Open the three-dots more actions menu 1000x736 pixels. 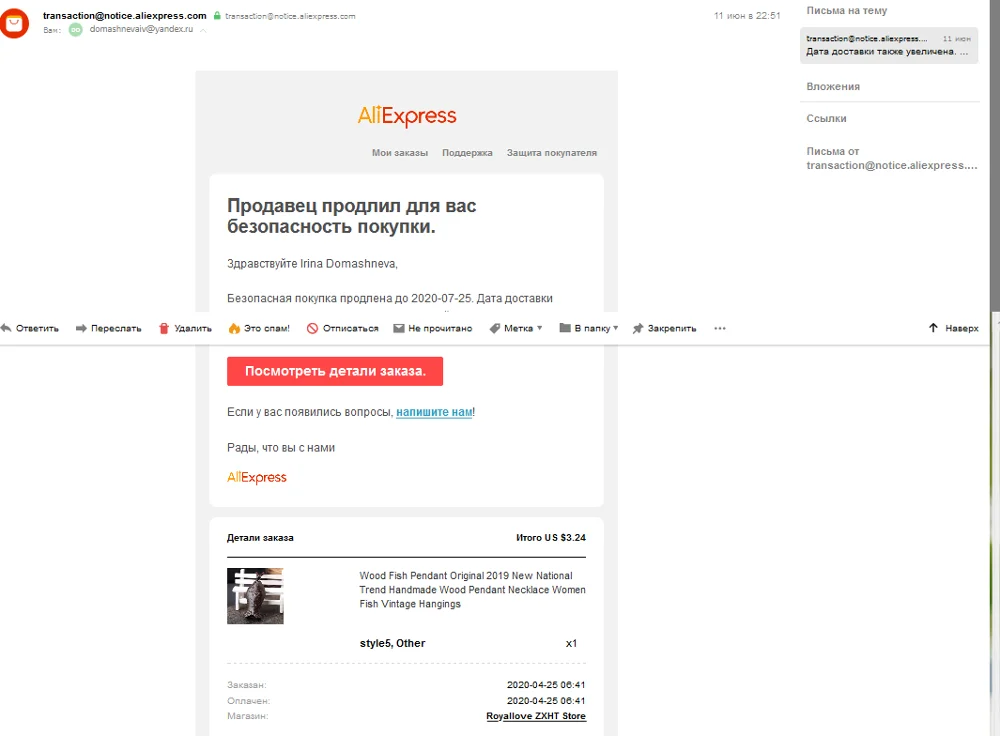(x=720, y=328)
